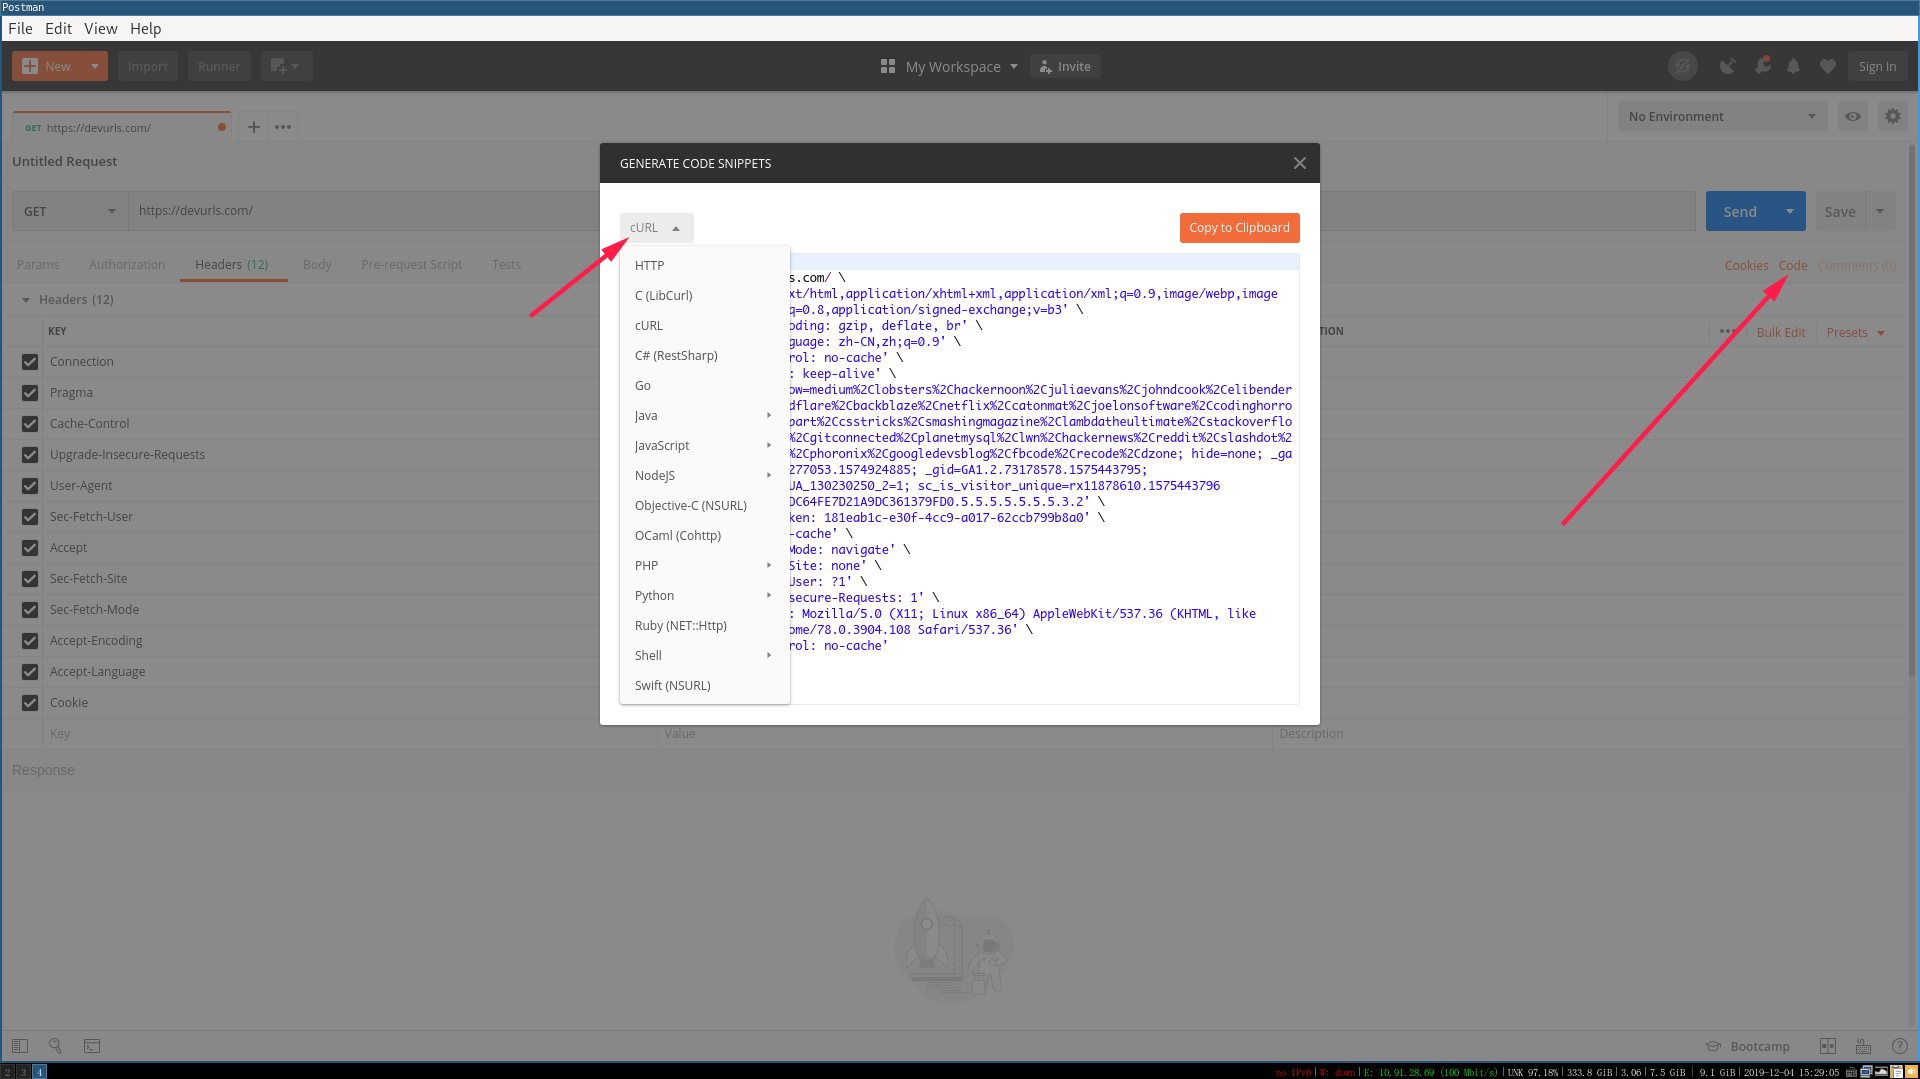Click the Code link

coord(1793,266)
